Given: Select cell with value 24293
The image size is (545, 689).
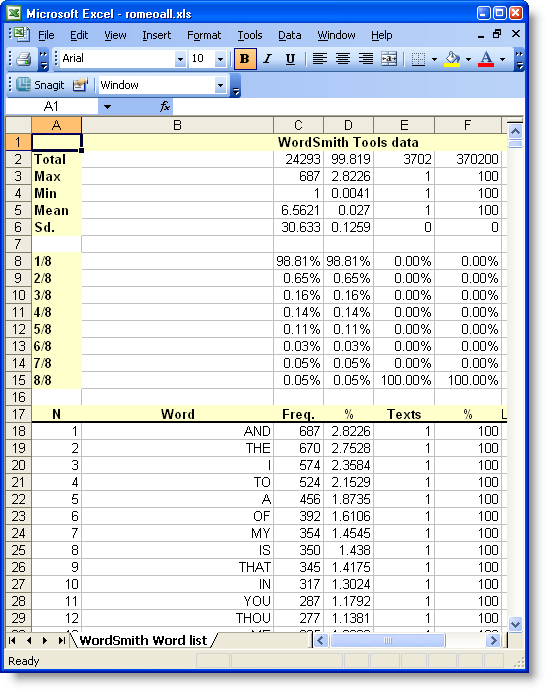Looking at the screenshot, I should (x=298, y=159).
